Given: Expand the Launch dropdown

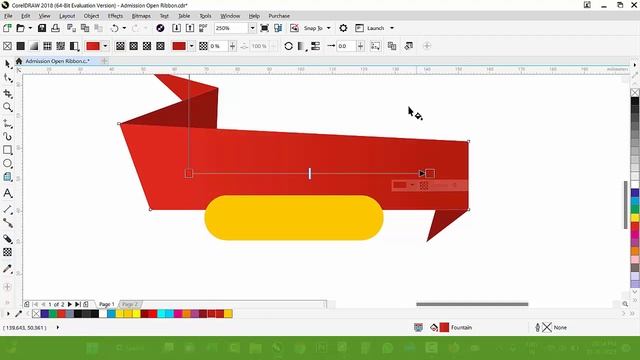Looking at the screenshot, I should [x=392, y=28].
